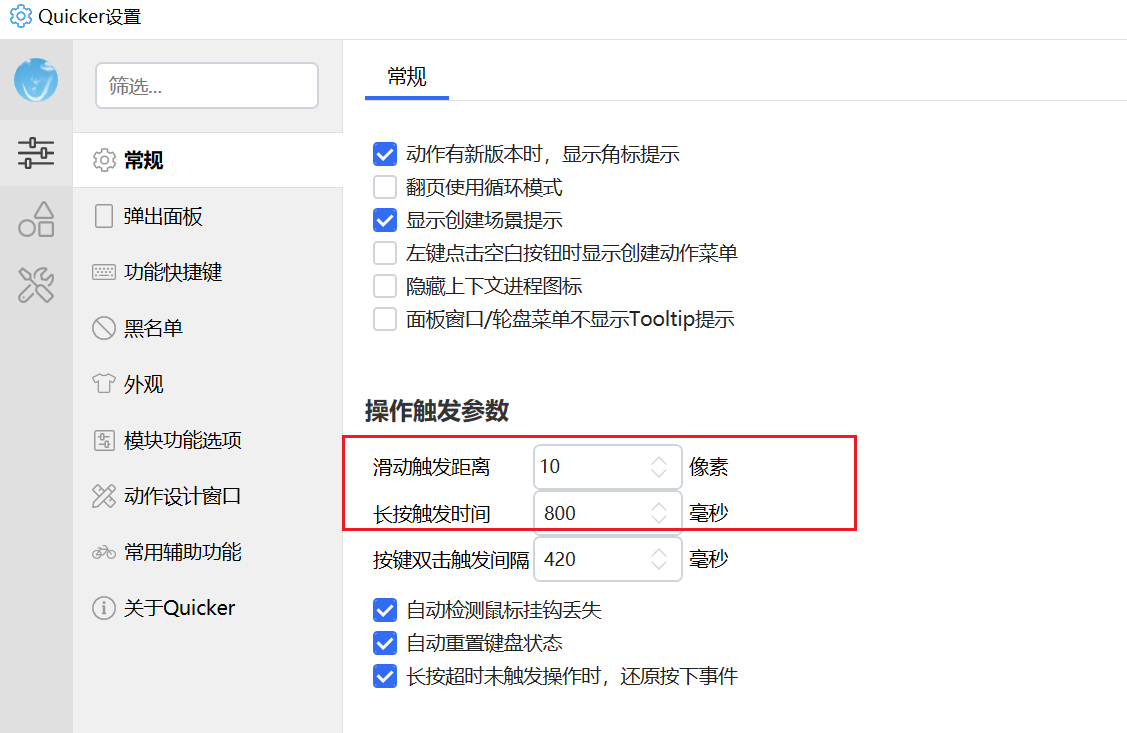Click the Quicker gear icon in title bar
The height and width of the screenshot is (733, 1127).
(20, 16)
